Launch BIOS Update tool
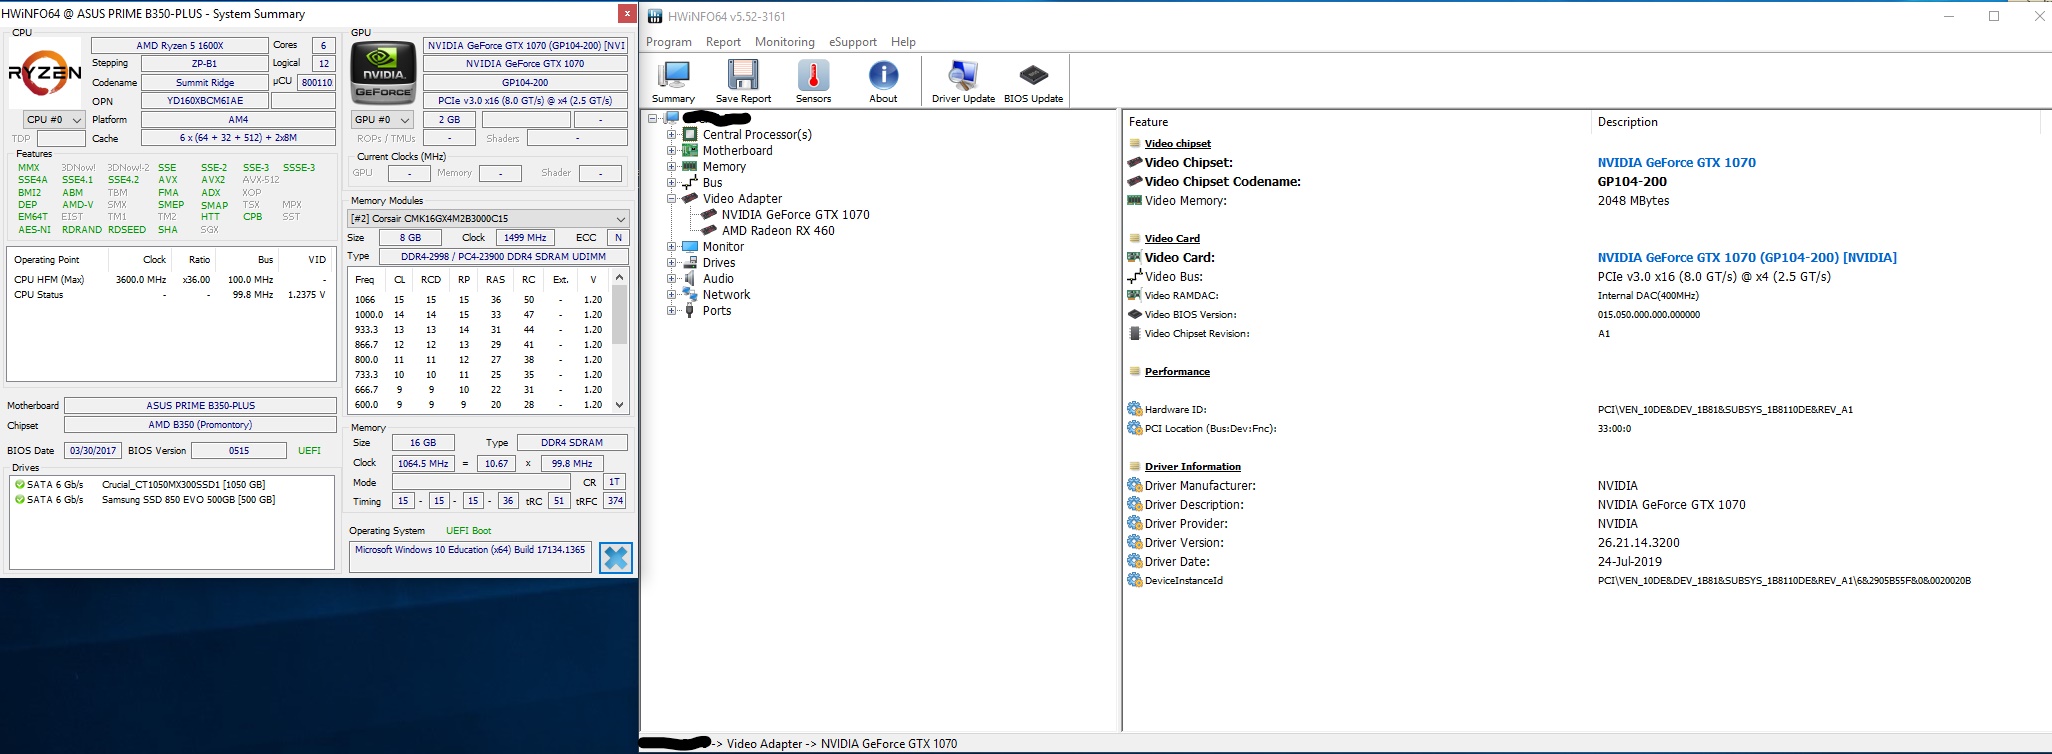 [x=1033, y=81]
